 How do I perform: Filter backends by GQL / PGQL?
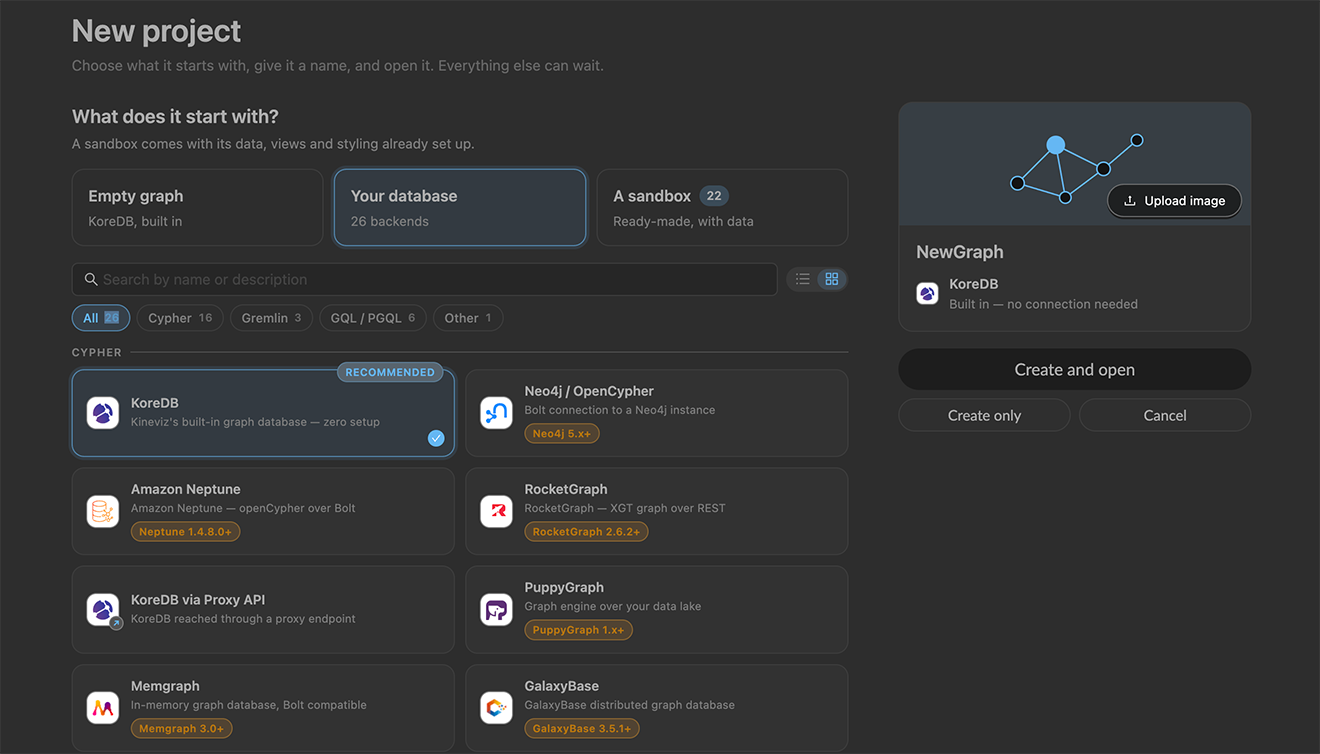click(x=373, y=318)
